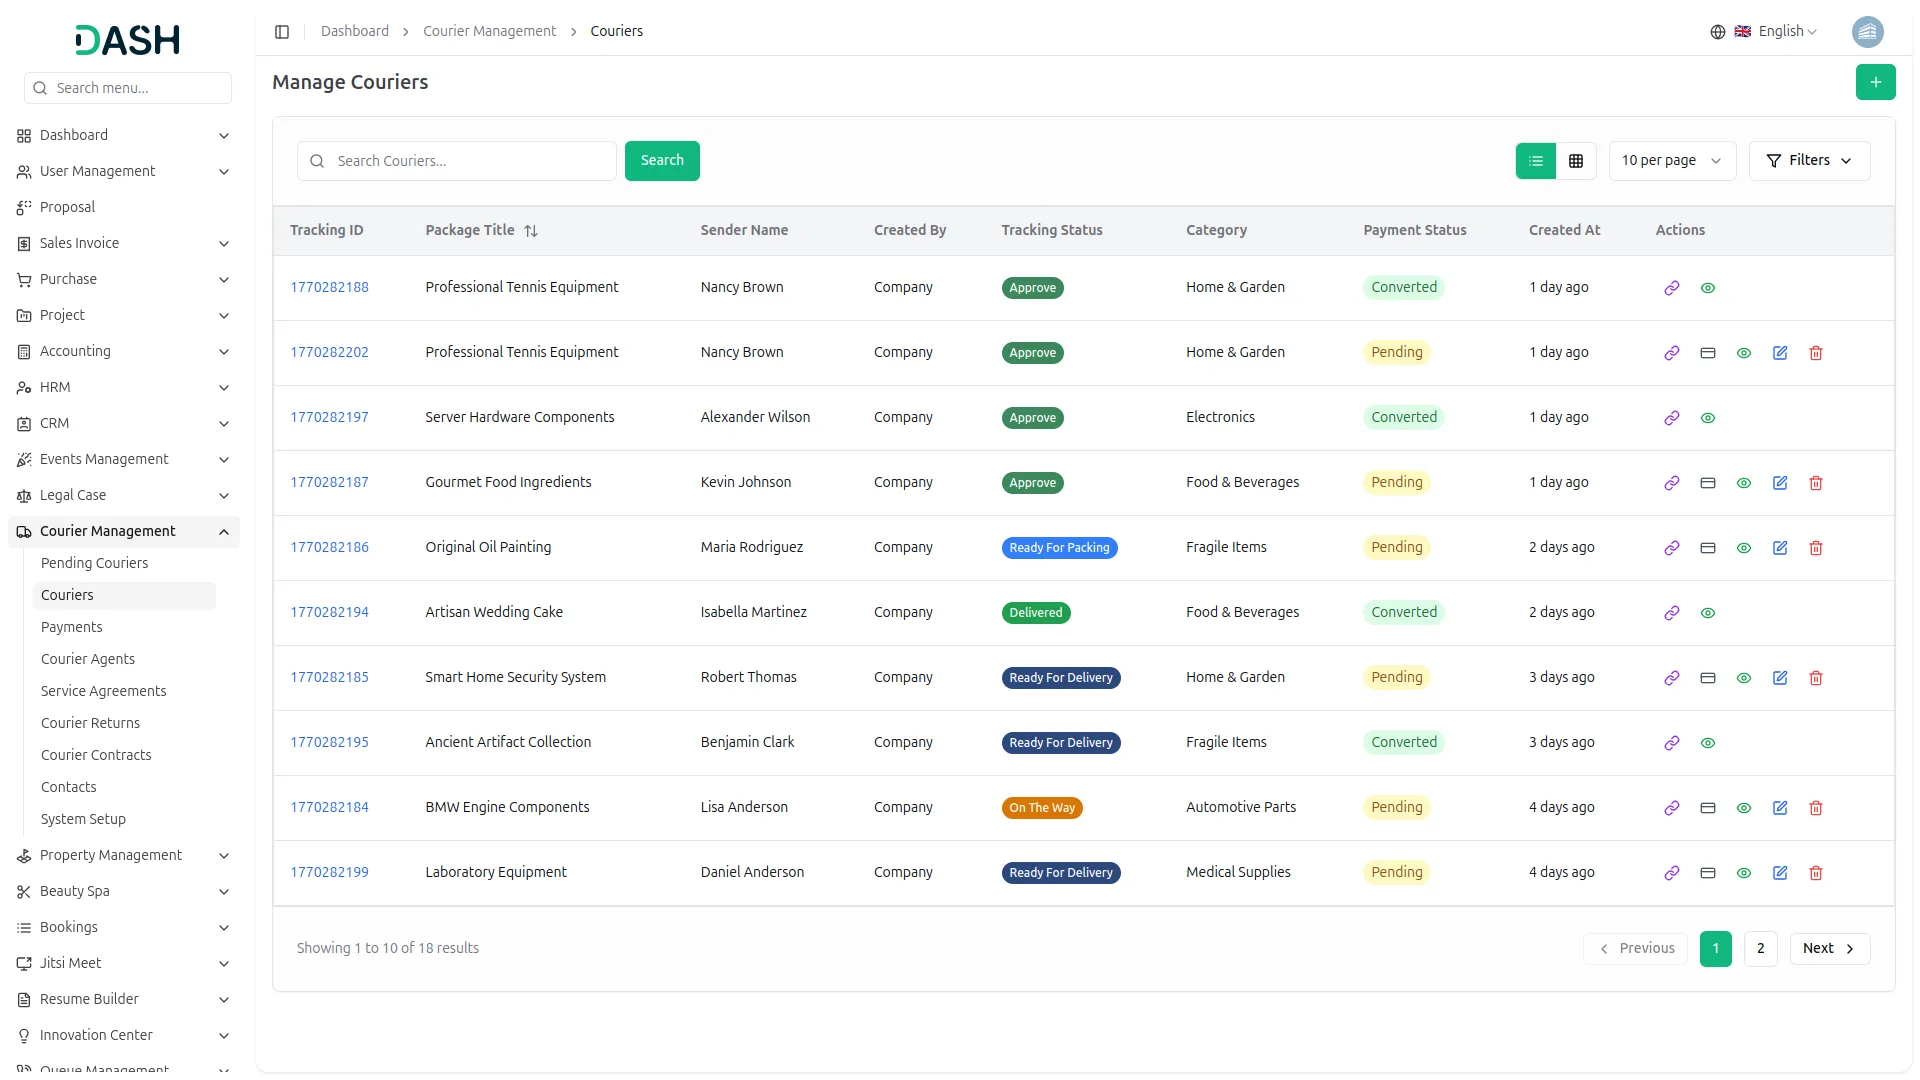This screenshot has height=1080, width=1920.
Task: Open Pending Couriers submenu item
Action: (x=94, y=563)
